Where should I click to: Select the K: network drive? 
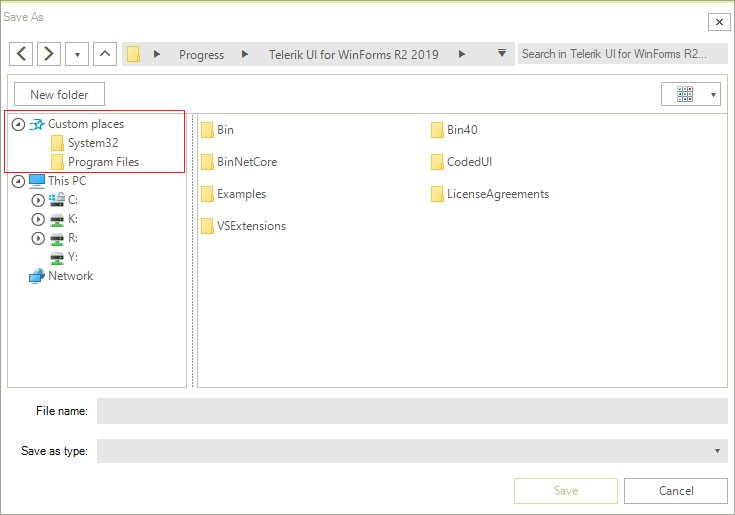(73, 219)
